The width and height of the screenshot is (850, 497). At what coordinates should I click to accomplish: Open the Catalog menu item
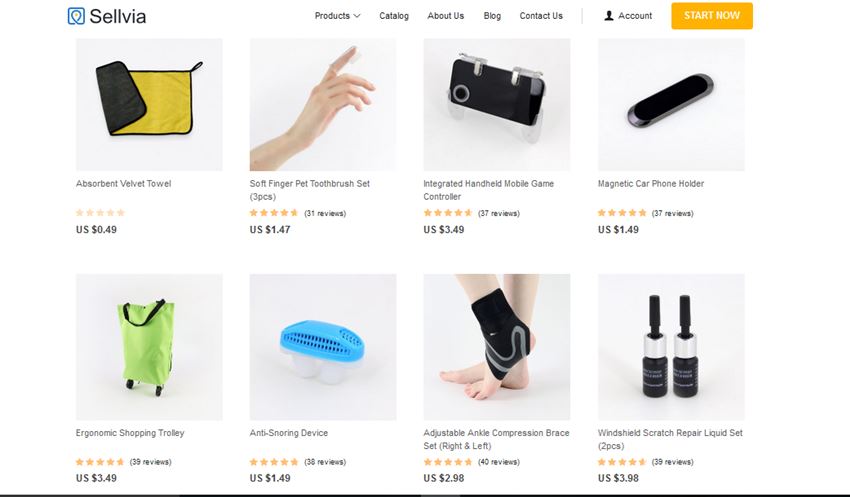(x=394, y=16)
